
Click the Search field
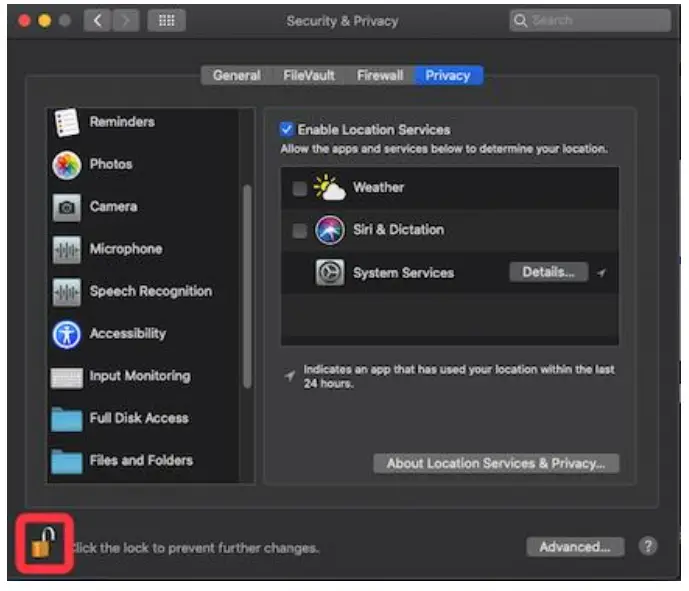click(x=590, y=20)
